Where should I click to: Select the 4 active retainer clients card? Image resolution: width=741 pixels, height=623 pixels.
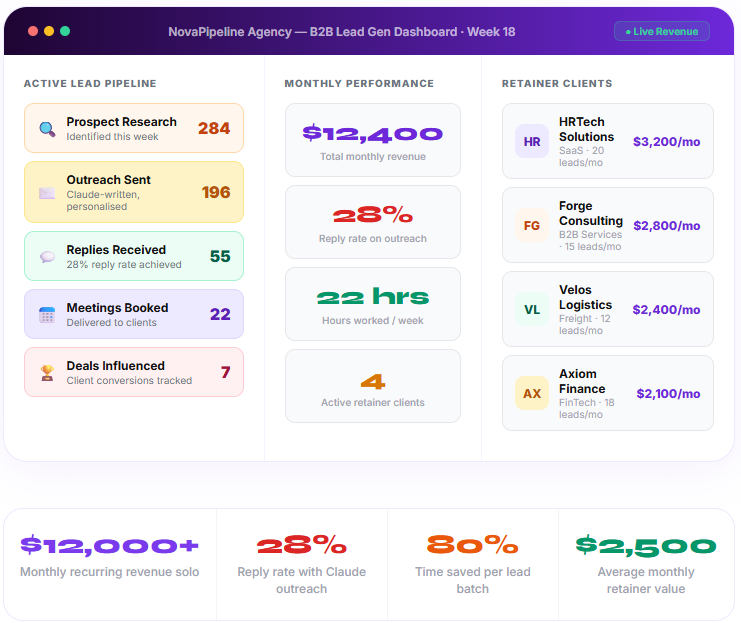tap(373, 386)
